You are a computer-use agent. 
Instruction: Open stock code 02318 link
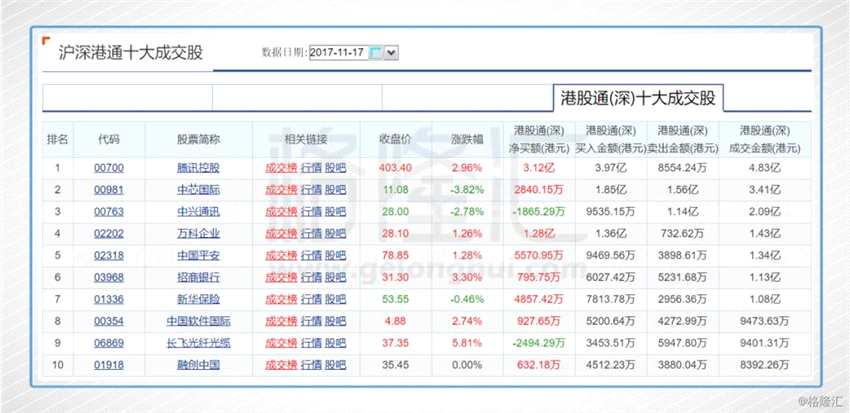pos(109,255)
